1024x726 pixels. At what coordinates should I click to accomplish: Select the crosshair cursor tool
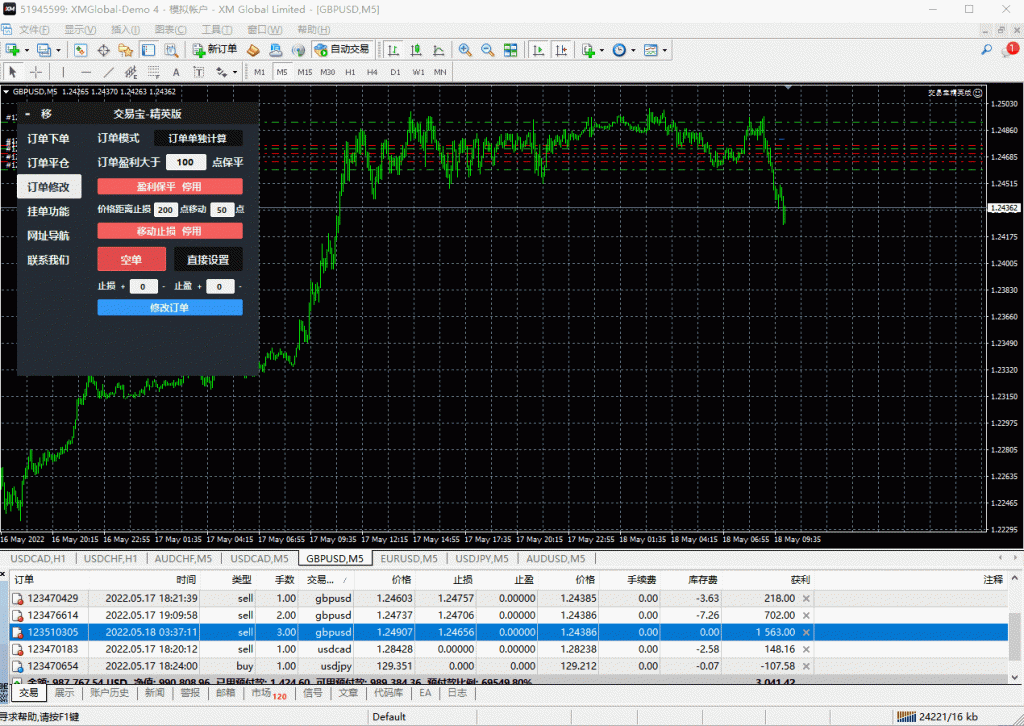tap(36, 72)
